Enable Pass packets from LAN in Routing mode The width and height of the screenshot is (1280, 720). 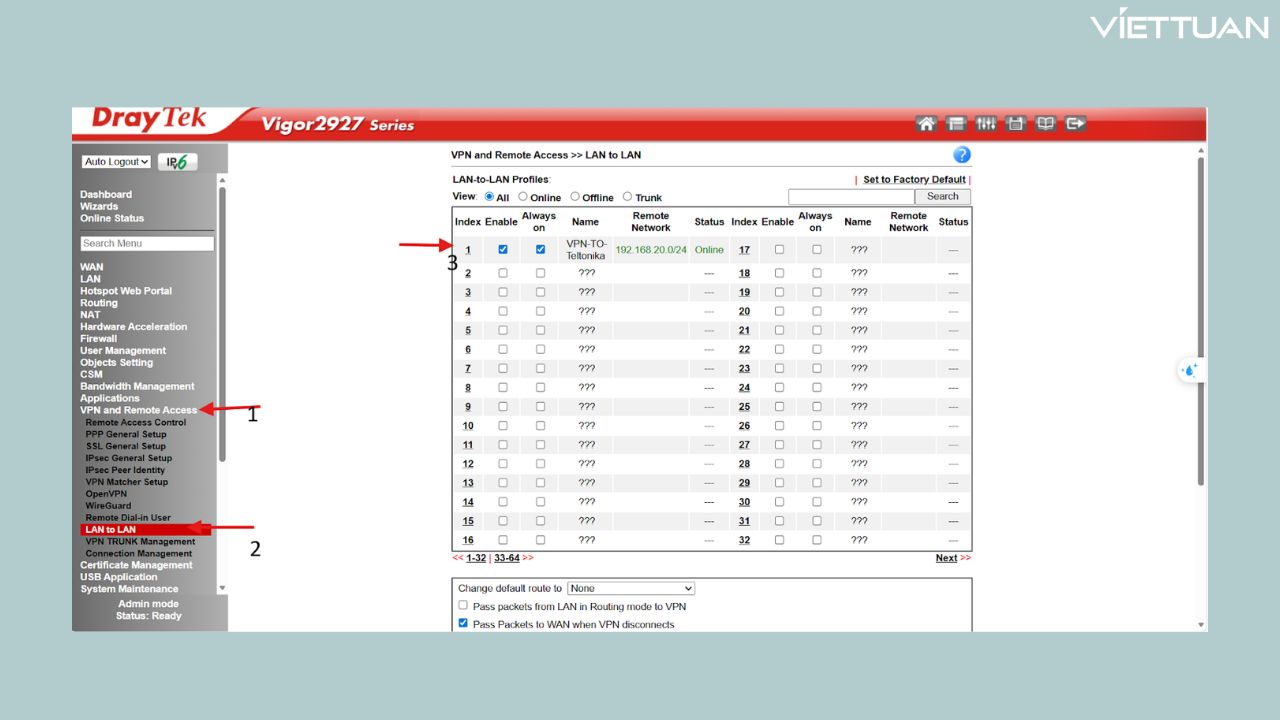point(463,605)
